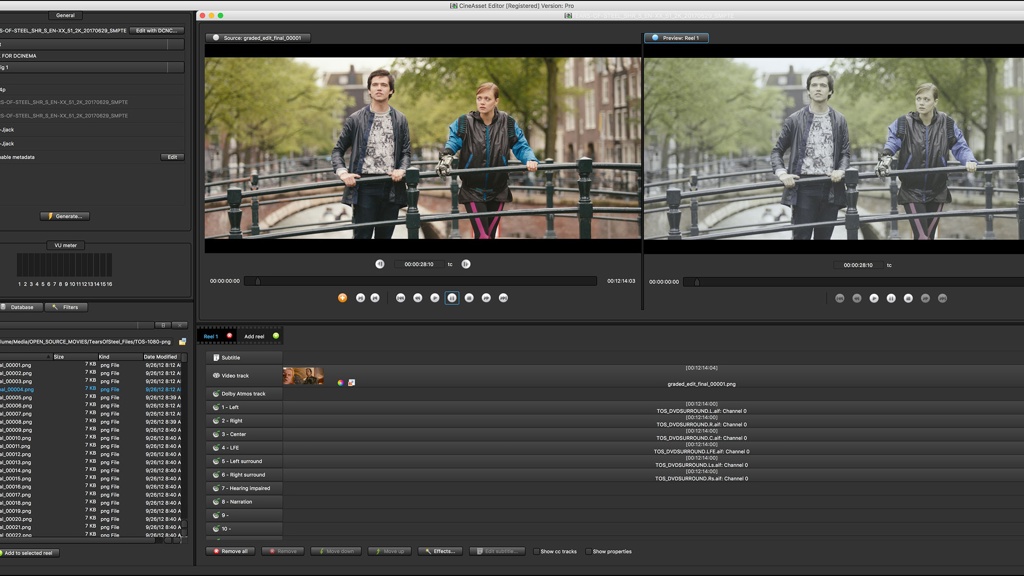Click the play button under the Source viewer
This screenshot has height=576, width=1024.
tap(434, 297)
